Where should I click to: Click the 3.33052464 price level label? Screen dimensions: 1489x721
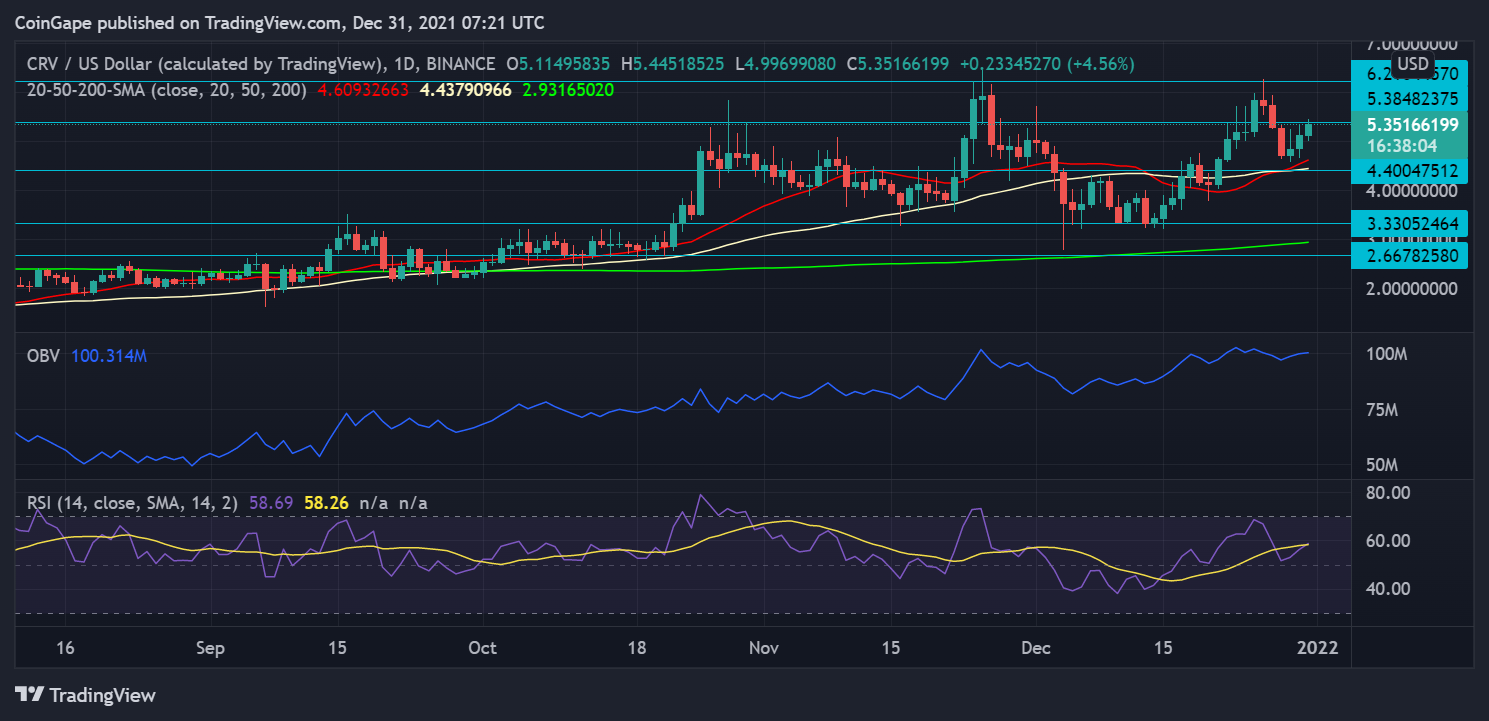1408,223
